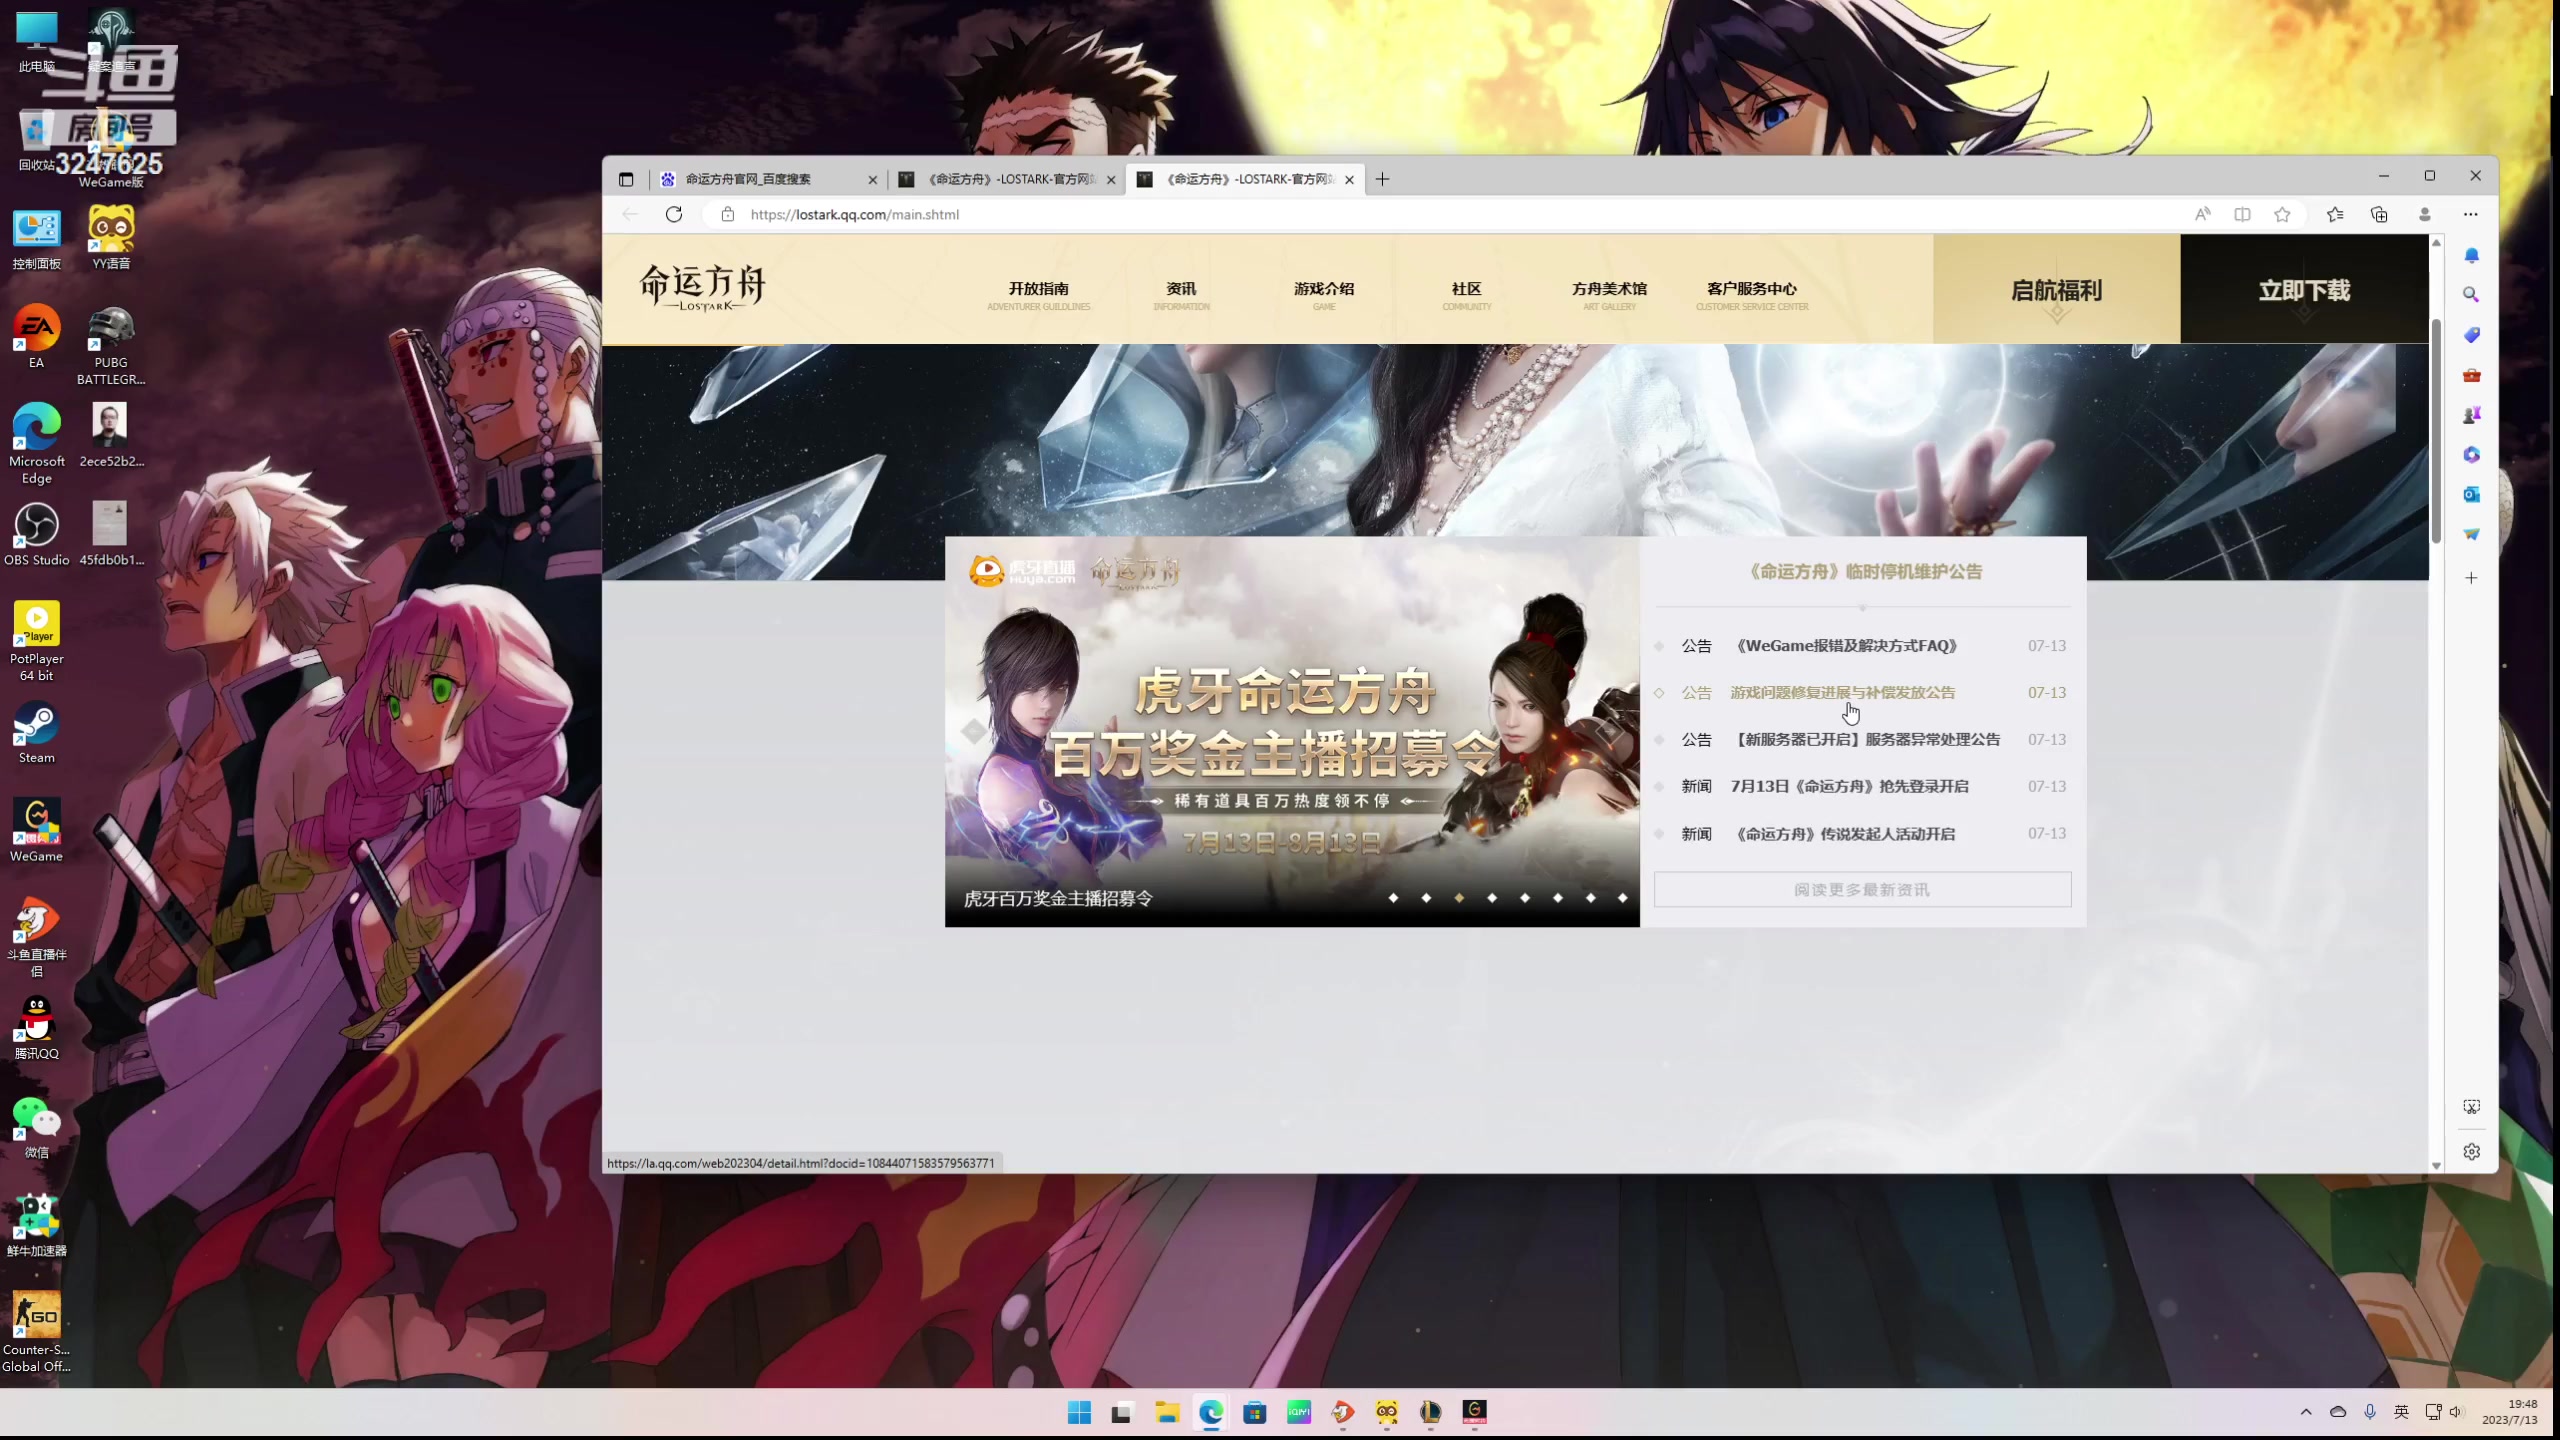Viewport: 2560px width, 1440px height.
Task: Click the 命运方舟 LOSTARK site logo
Action: pos(702,288)
